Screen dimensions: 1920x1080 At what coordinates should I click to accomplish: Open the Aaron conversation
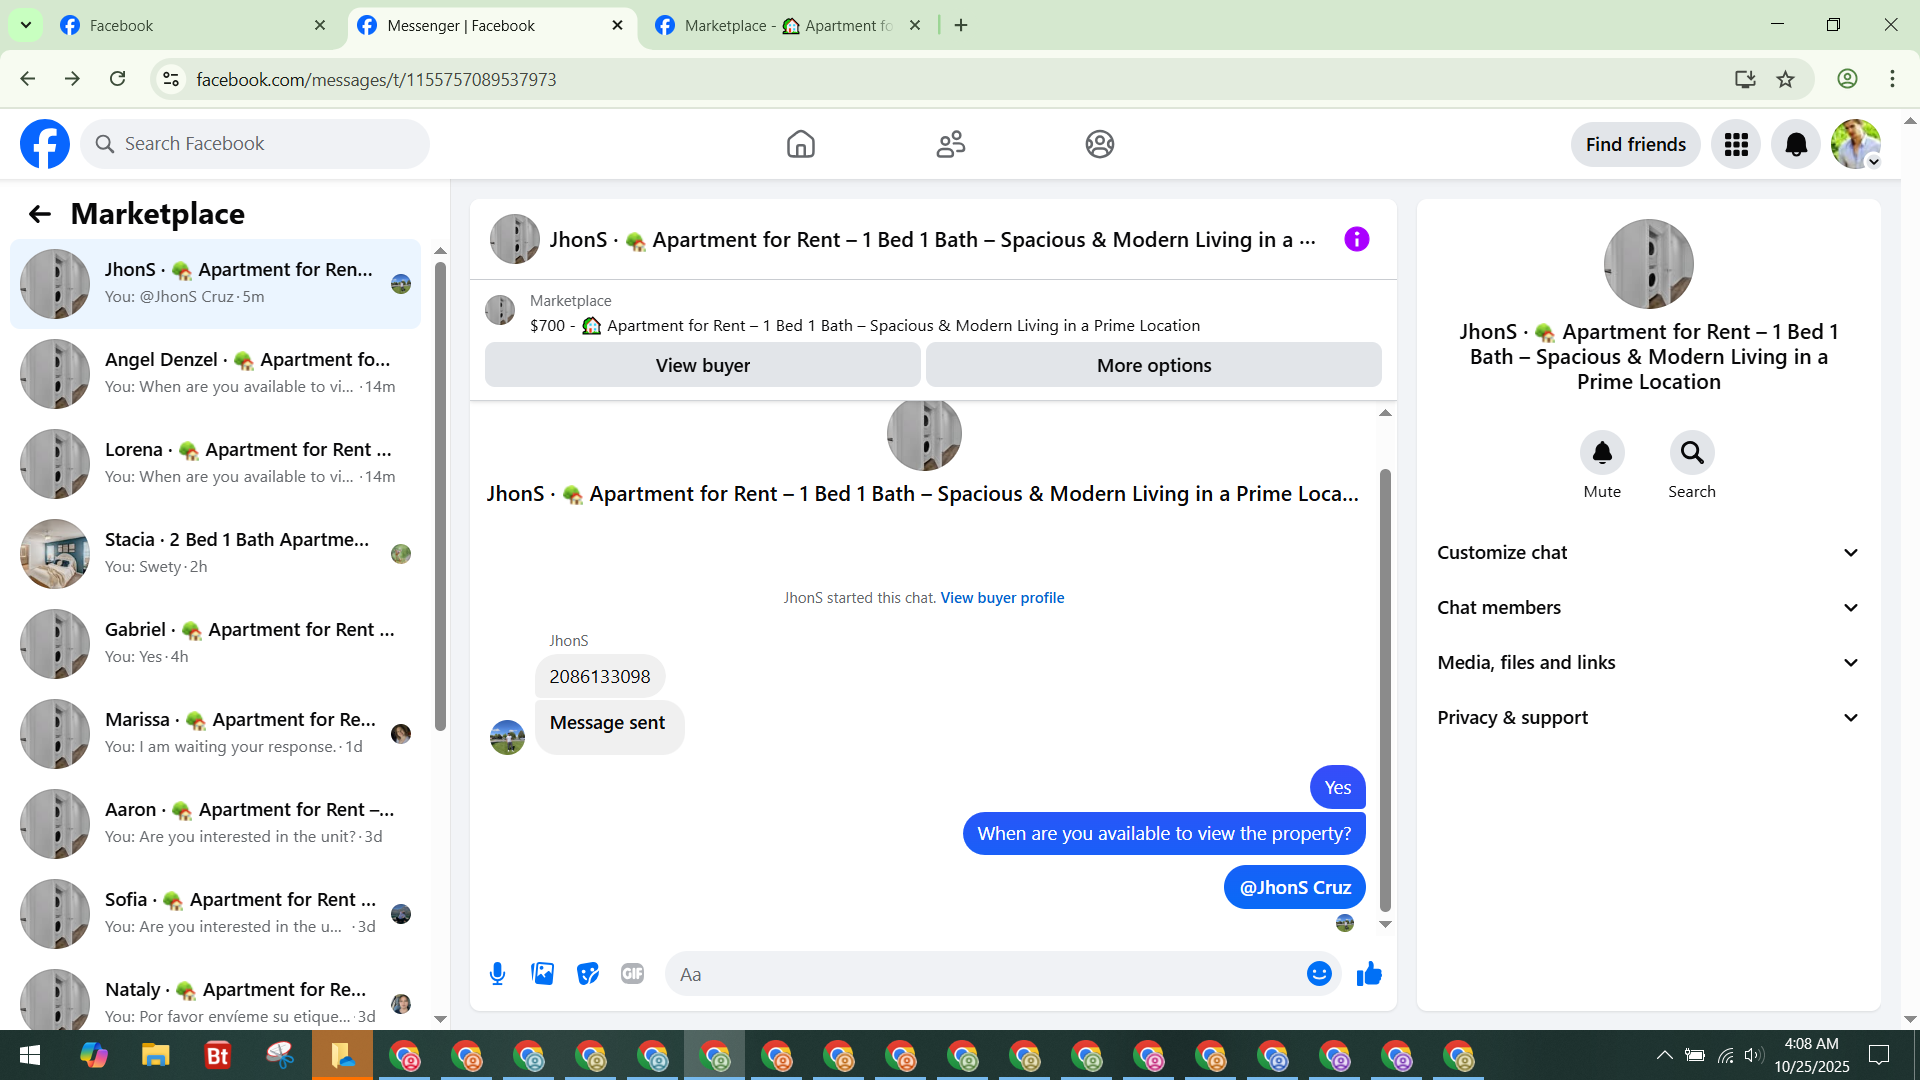coord(215,824)
